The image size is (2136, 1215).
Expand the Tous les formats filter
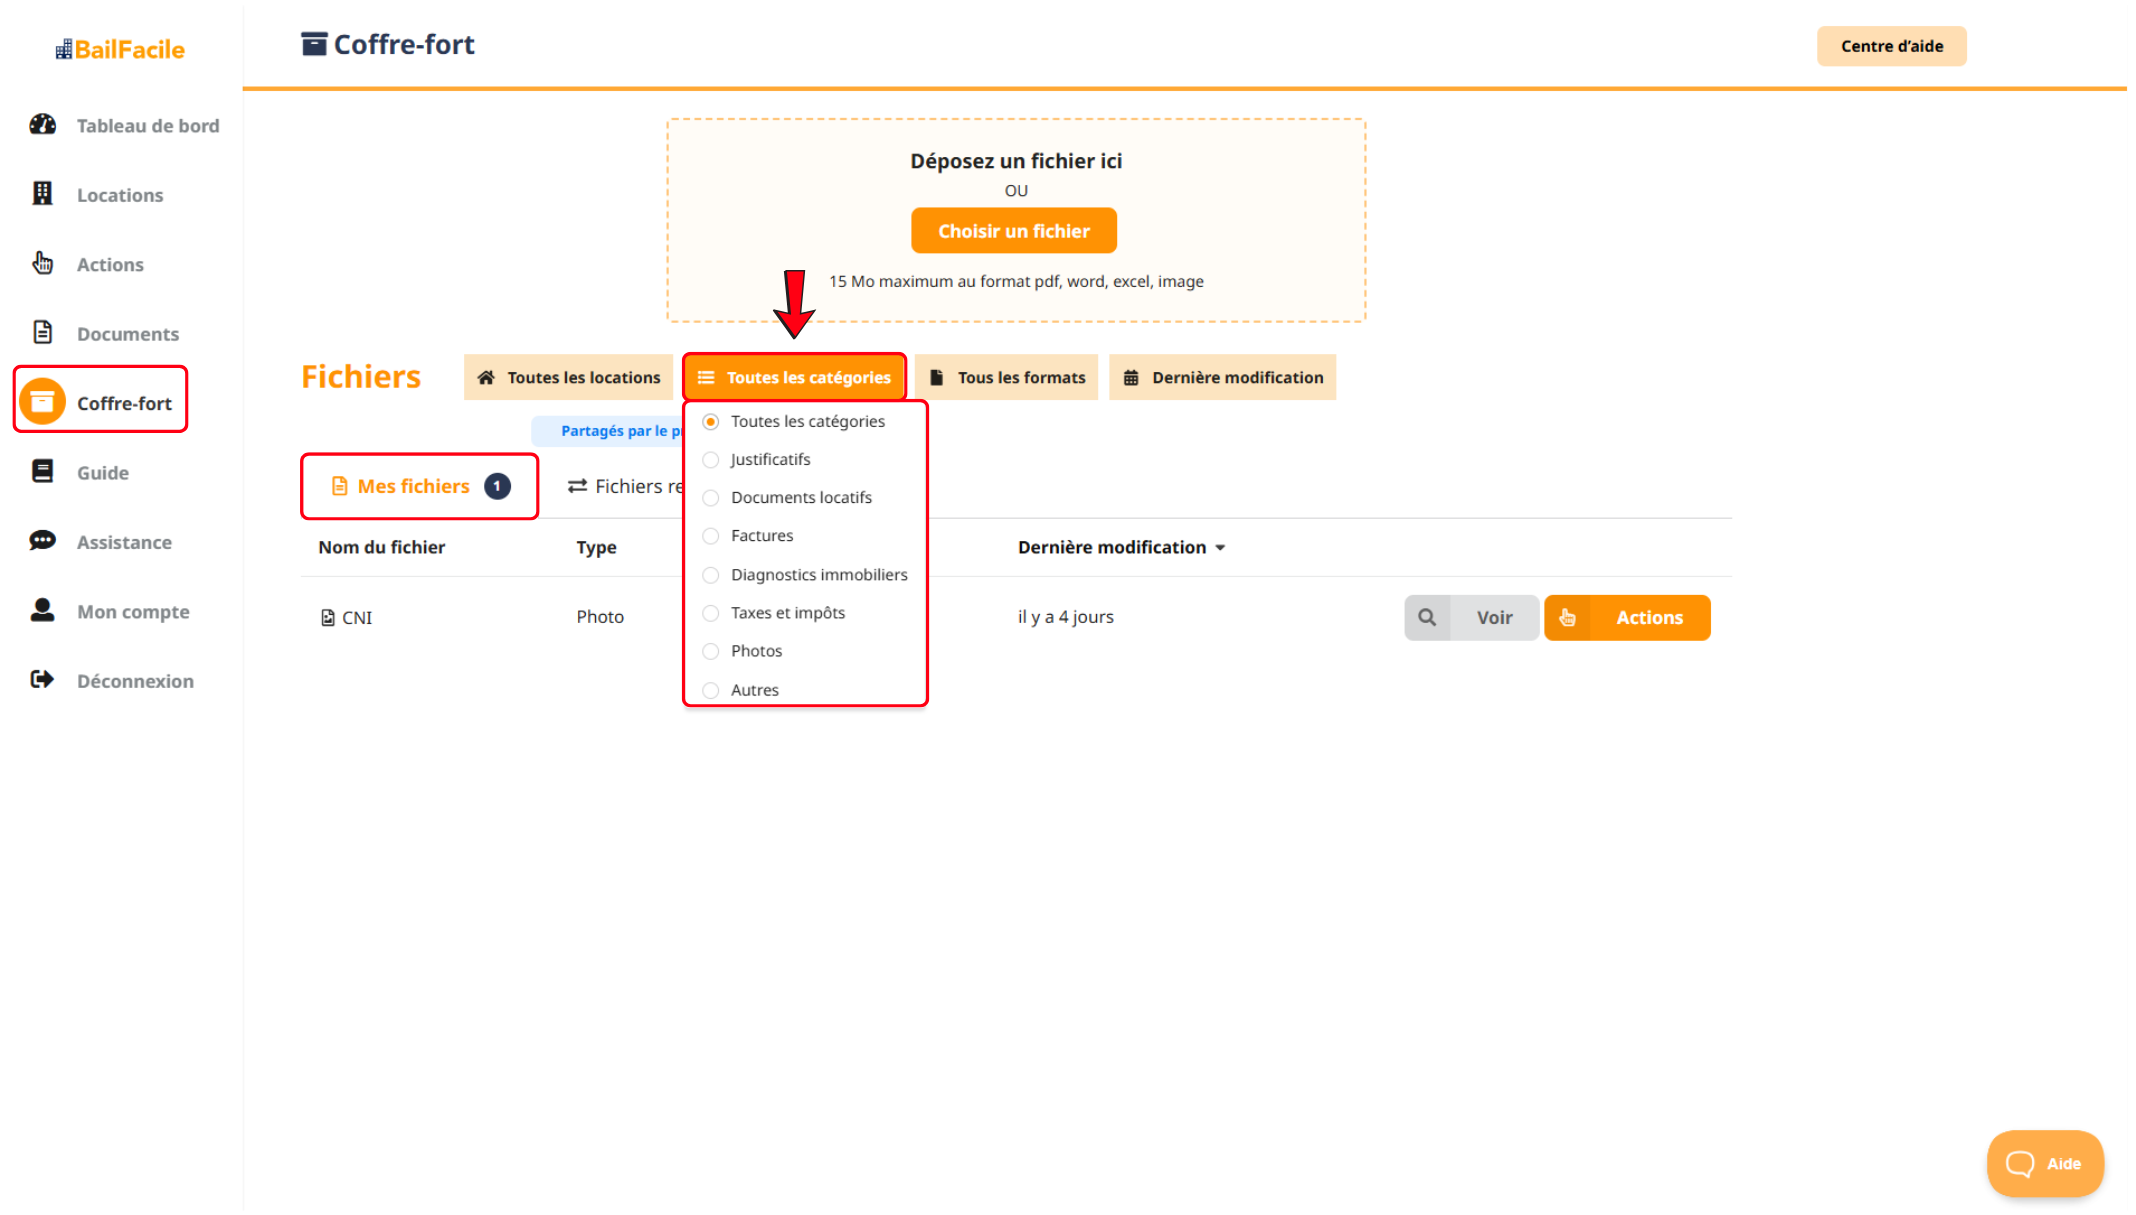(1006, 377)
